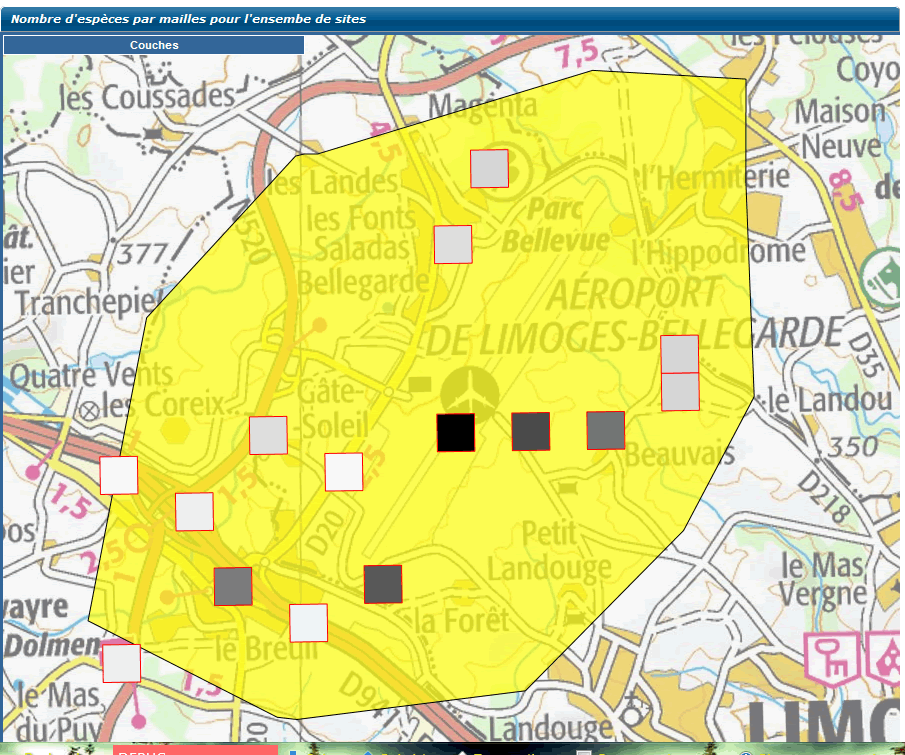Select the dark gray cell right of the black cell
Screen dimensions: 905x755
(x=531, y=431)
